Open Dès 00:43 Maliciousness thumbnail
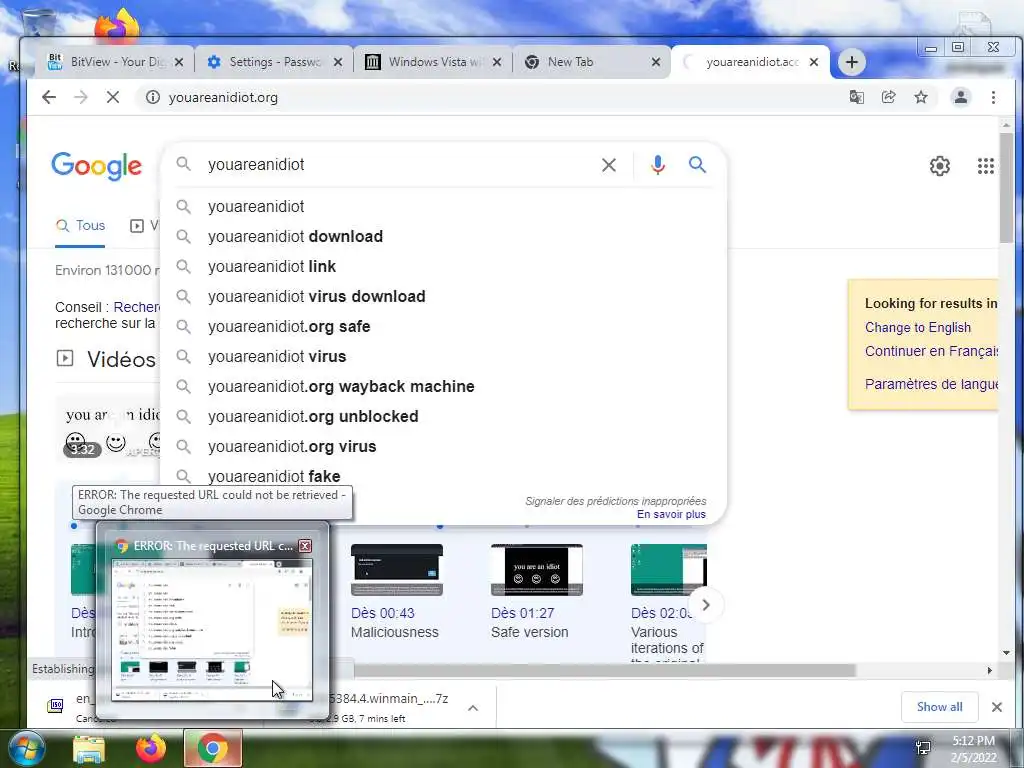This screenshot has height=768, width=1024. (x=397, y=569)
